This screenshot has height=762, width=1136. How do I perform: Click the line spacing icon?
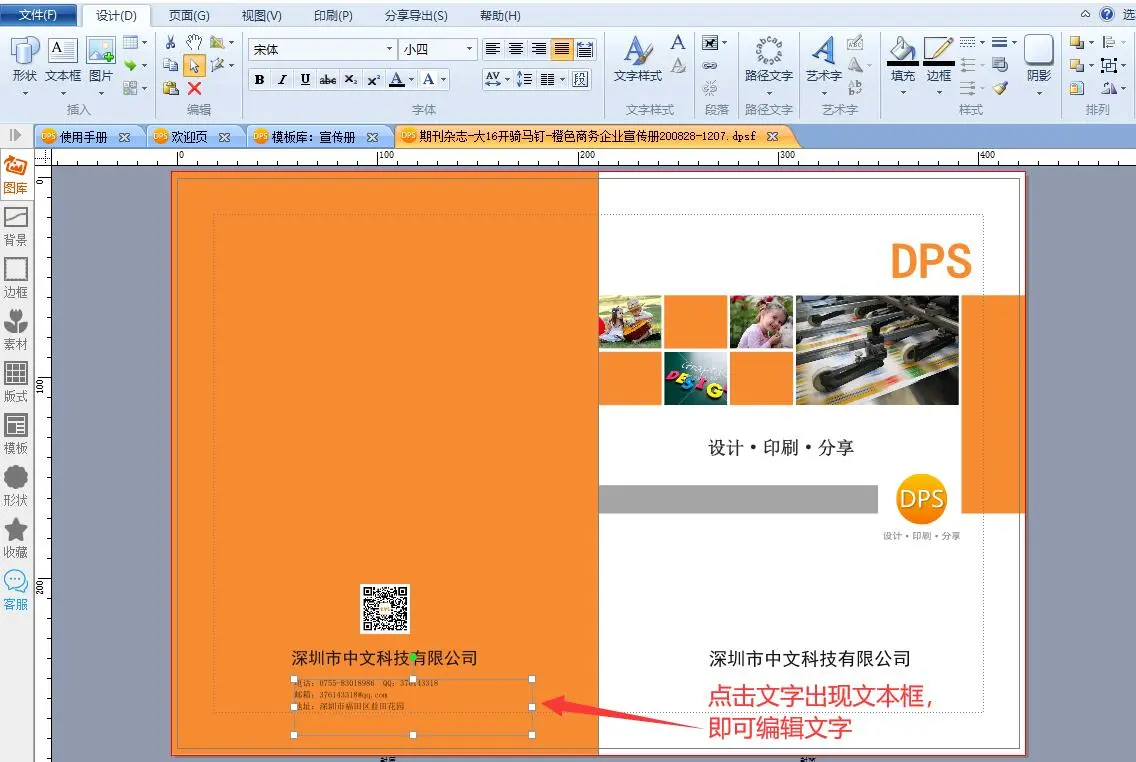click(524, 80)
